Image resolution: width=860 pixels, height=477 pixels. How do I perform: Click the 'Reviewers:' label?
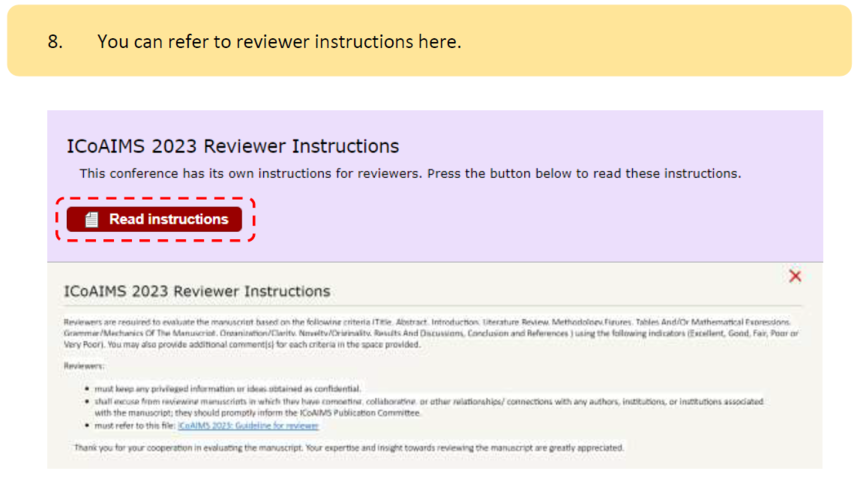pyautogui.click(x=83, y=366)
